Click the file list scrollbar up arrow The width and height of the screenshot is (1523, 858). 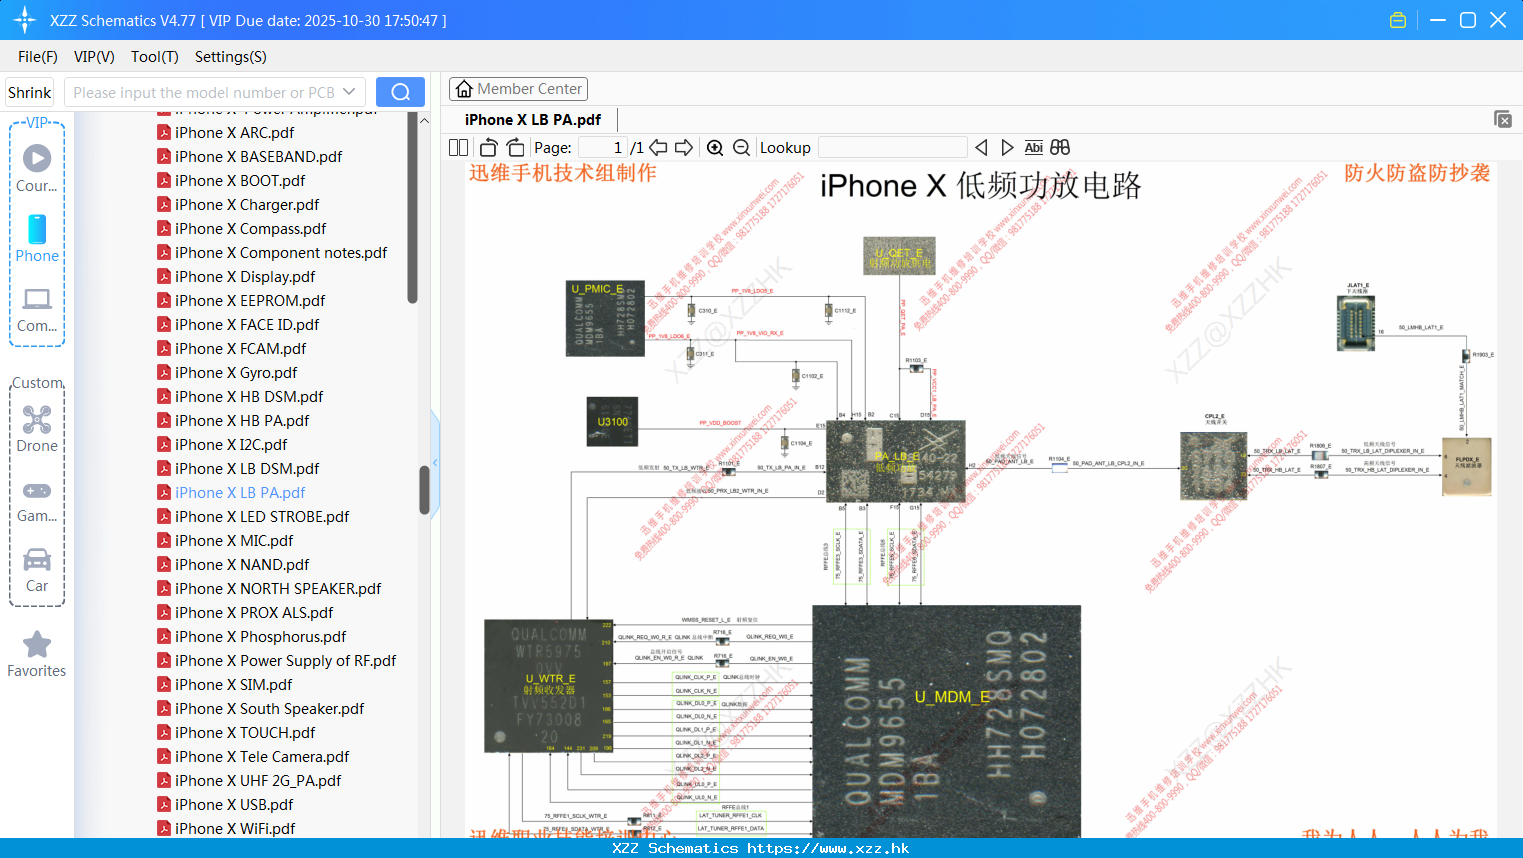click(424, 120)
